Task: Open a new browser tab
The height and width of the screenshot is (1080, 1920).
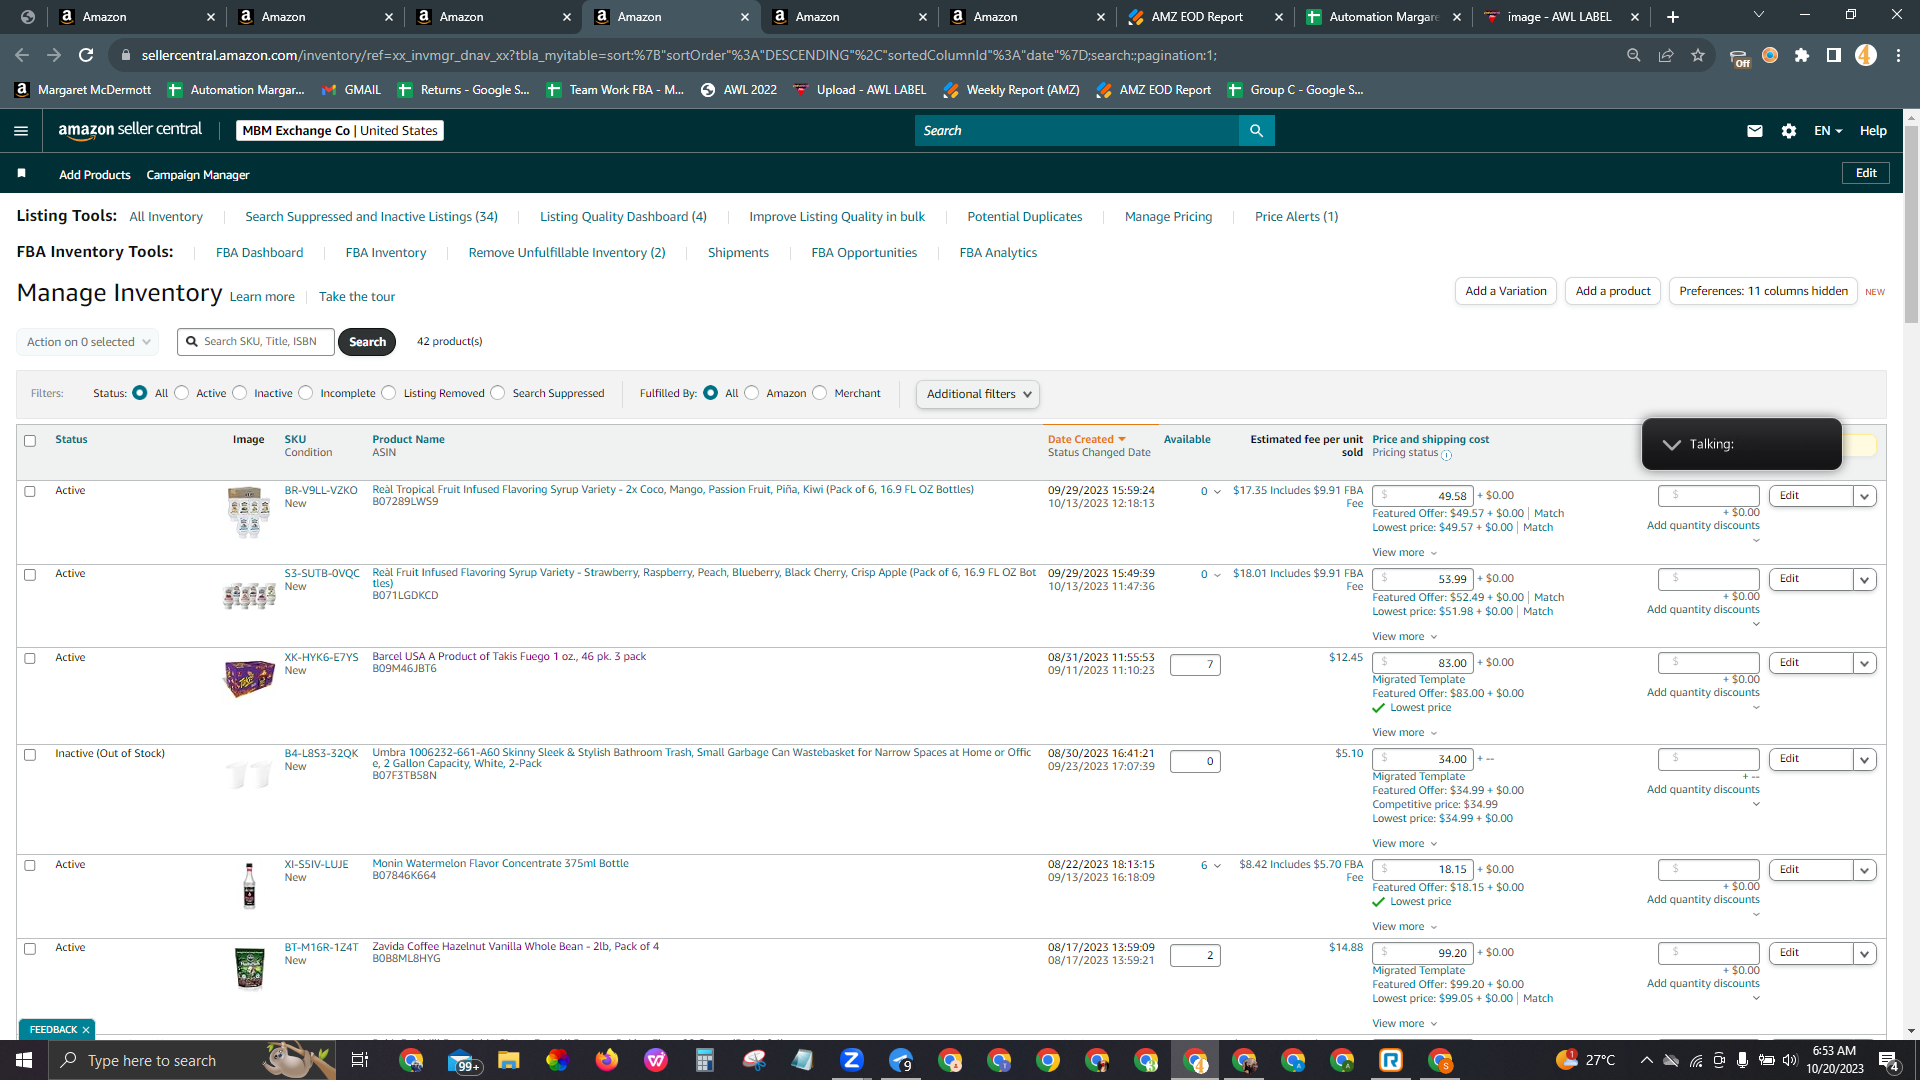Action: (1673, 17)
